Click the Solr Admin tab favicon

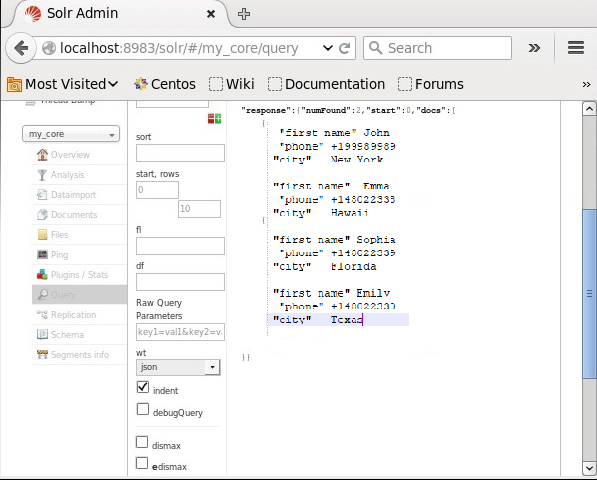(33, 14)
